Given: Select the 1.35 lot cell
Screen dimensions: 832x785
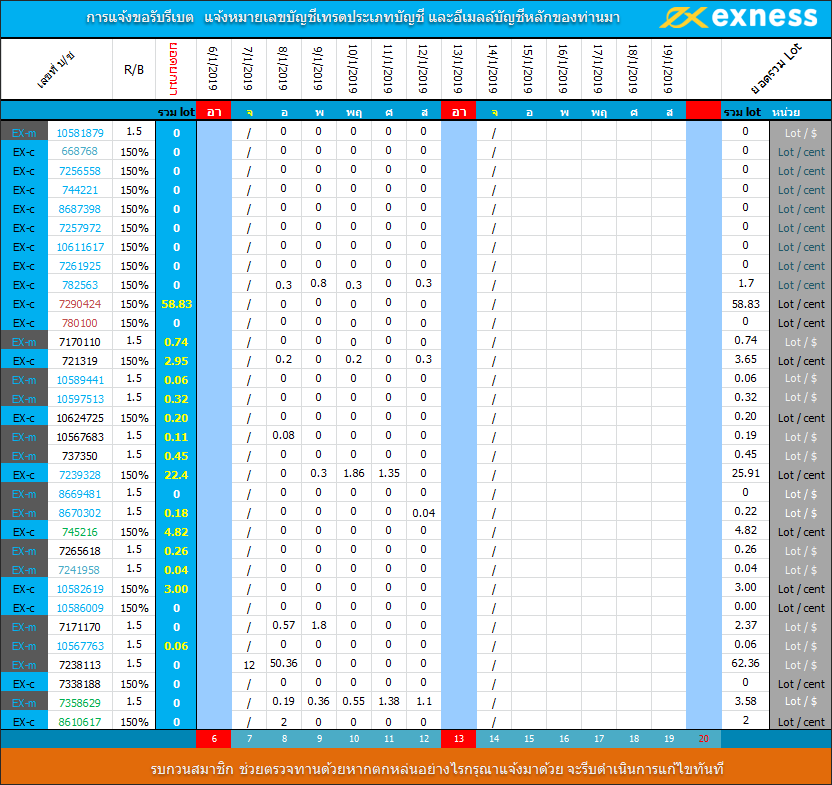Looking at the screenshot, I should click(388, 473).
